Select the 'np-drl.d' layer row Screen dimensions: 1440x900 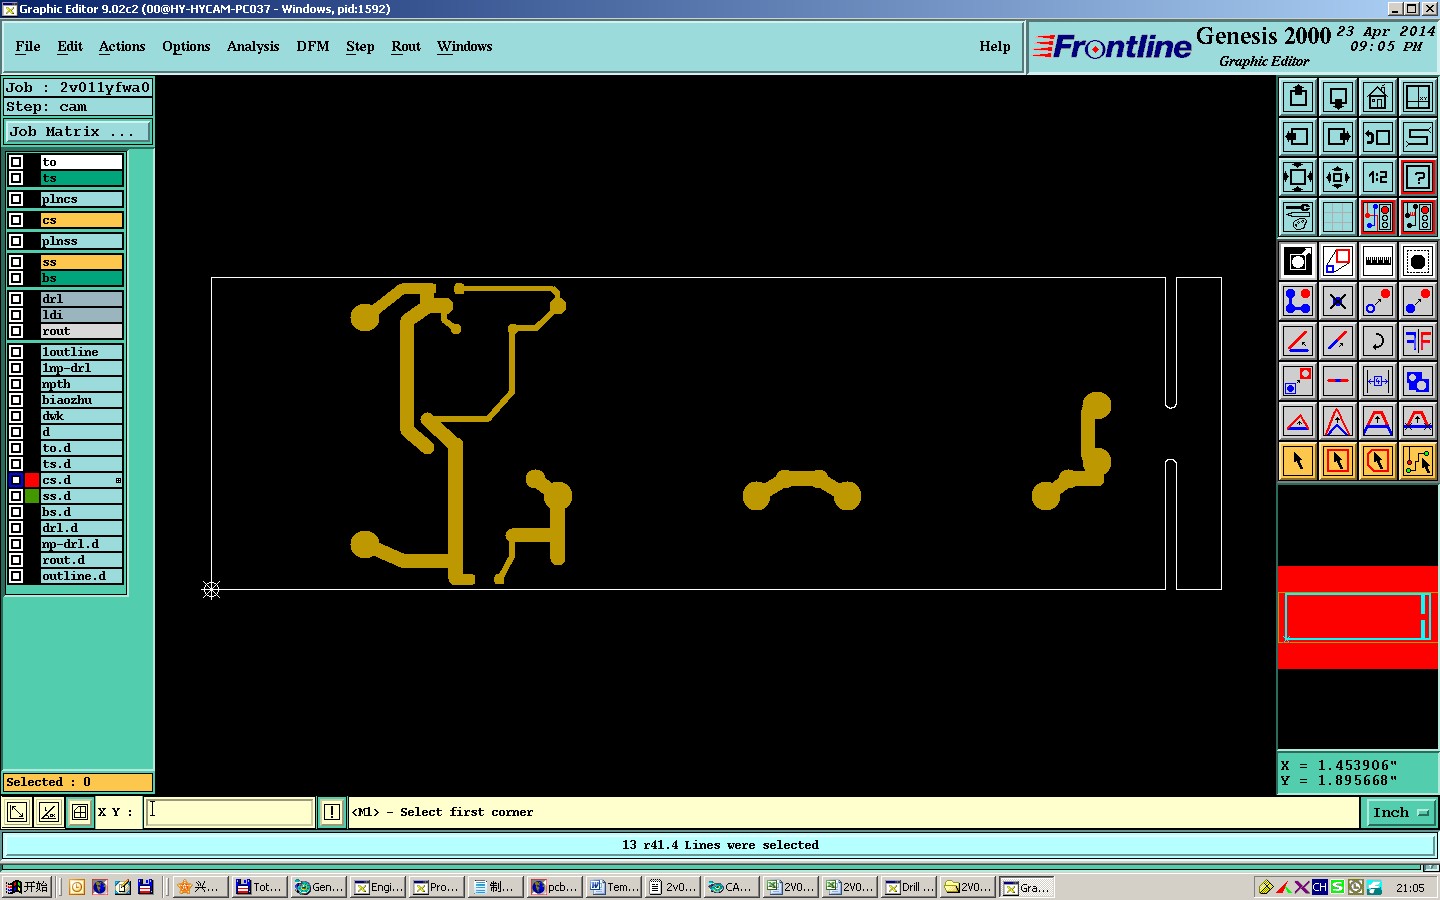[82, 544]
